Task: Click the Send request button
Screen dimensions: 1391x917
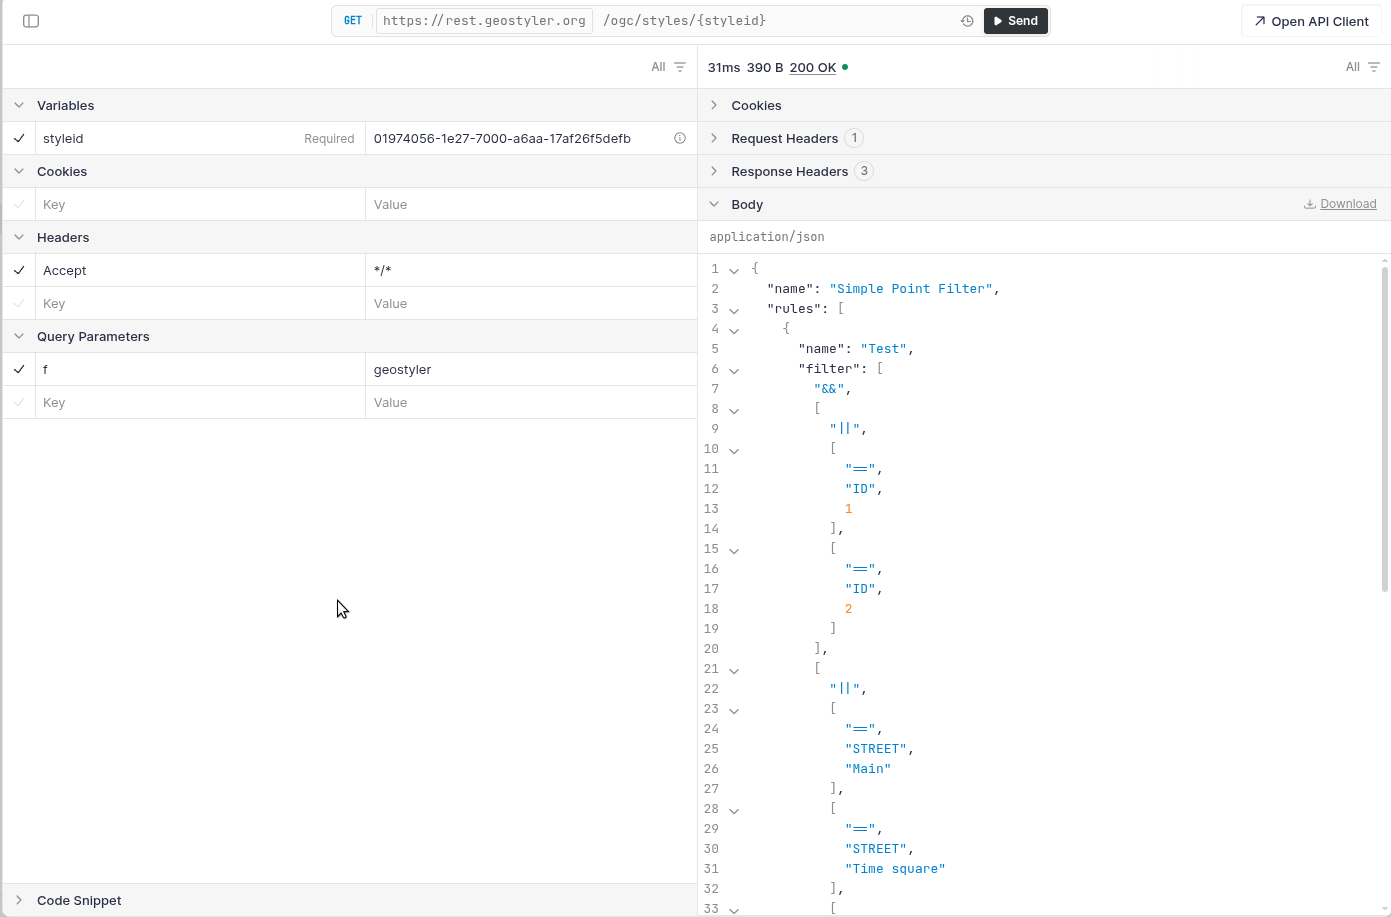Action: click(x=1016, y=21)
